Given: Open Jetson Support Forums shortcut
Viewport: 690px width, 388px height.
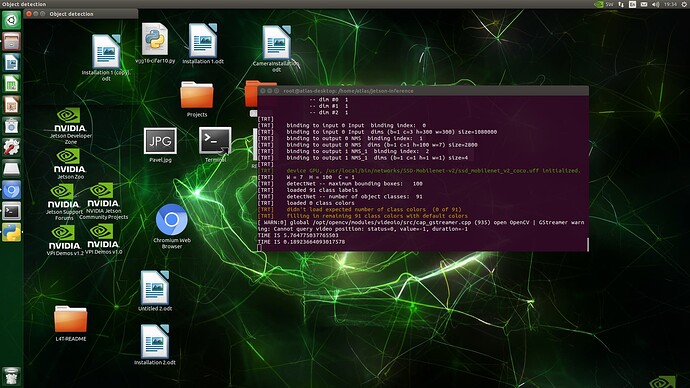Looking at the screenshot, I should (64, 202).
